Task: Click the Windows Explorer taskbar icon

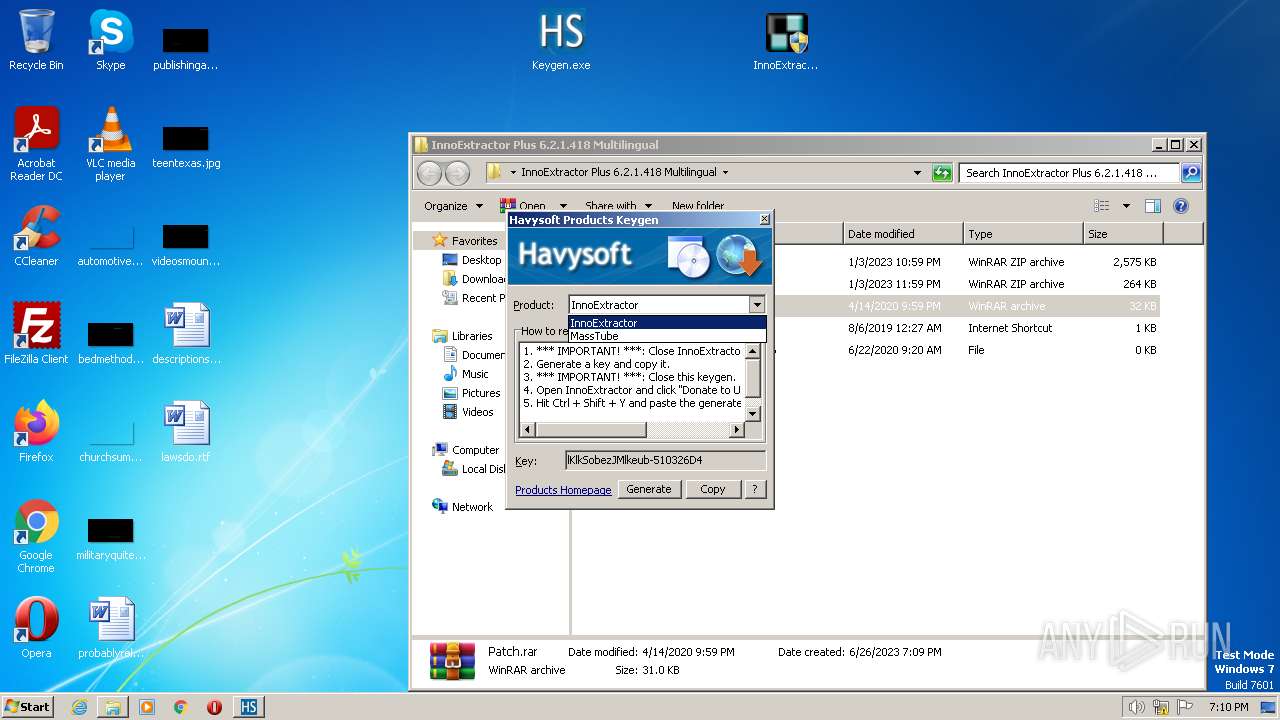Action: pyautogui.click(x=113, y=707)
